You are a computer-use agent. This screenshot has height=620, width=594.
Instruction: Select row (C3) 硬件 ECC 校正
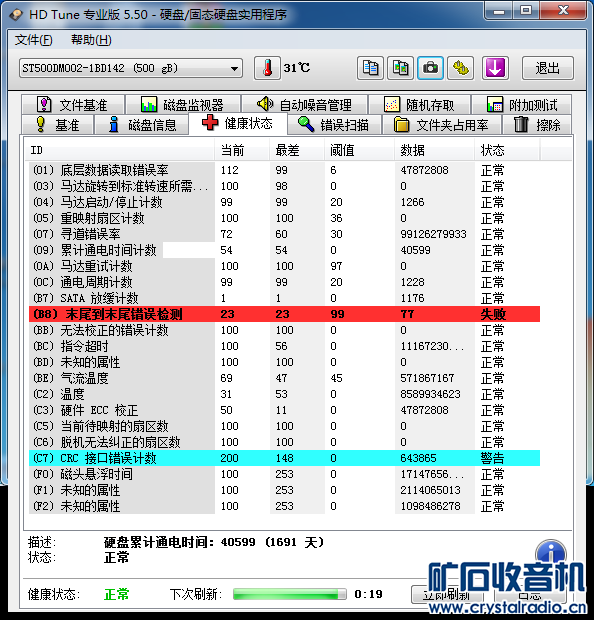coord(284,410)
